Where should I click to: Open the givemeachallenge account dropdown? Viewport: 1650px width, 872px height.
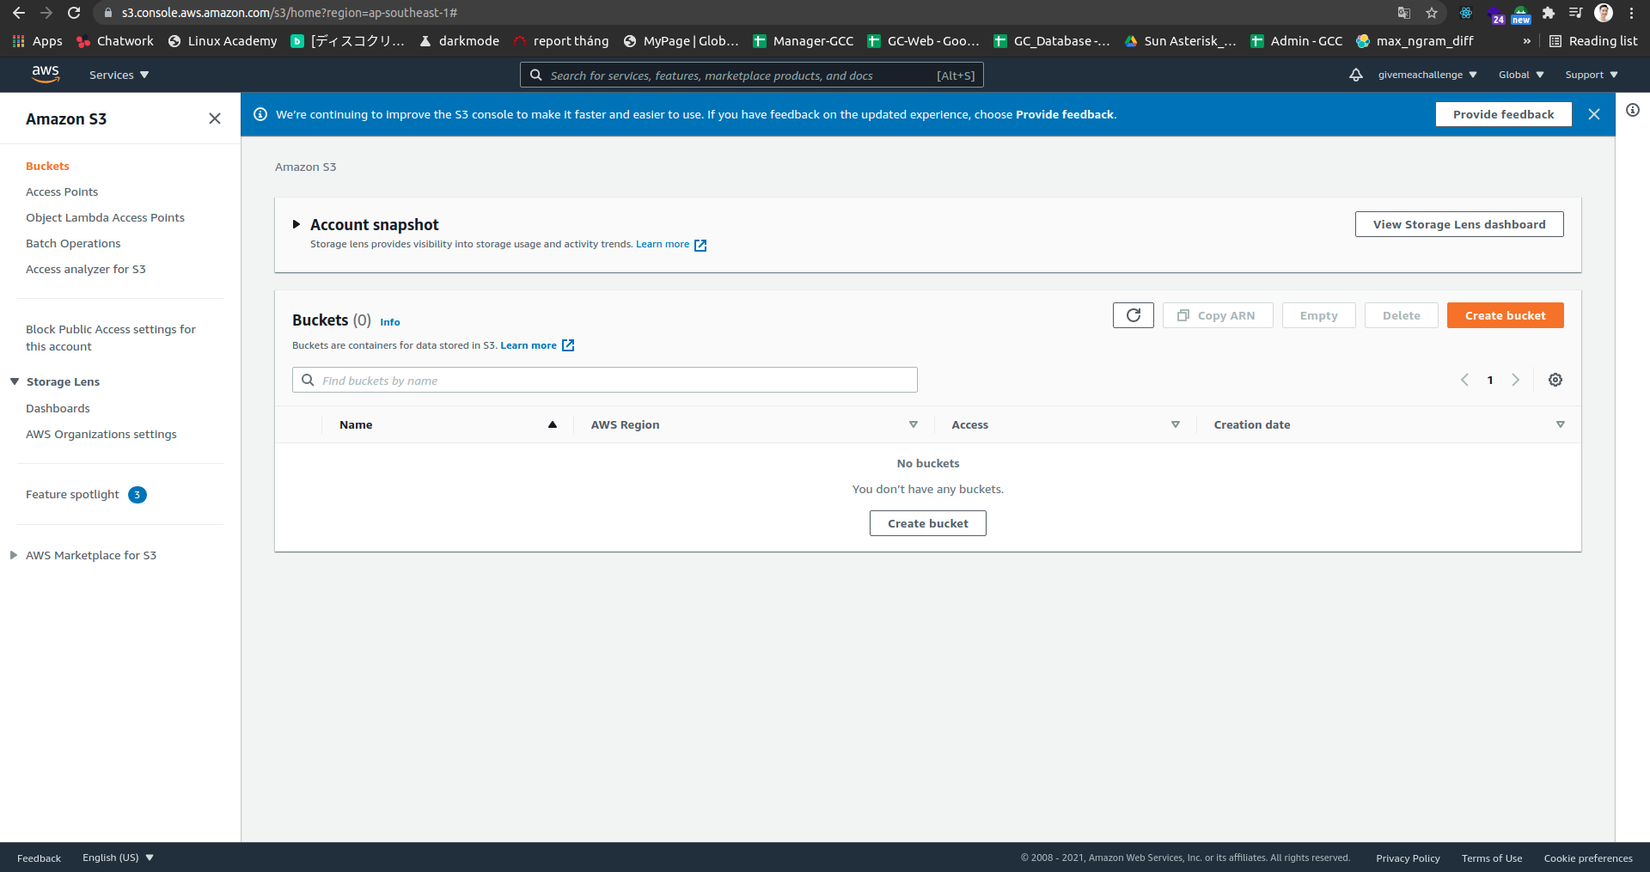1427,75
